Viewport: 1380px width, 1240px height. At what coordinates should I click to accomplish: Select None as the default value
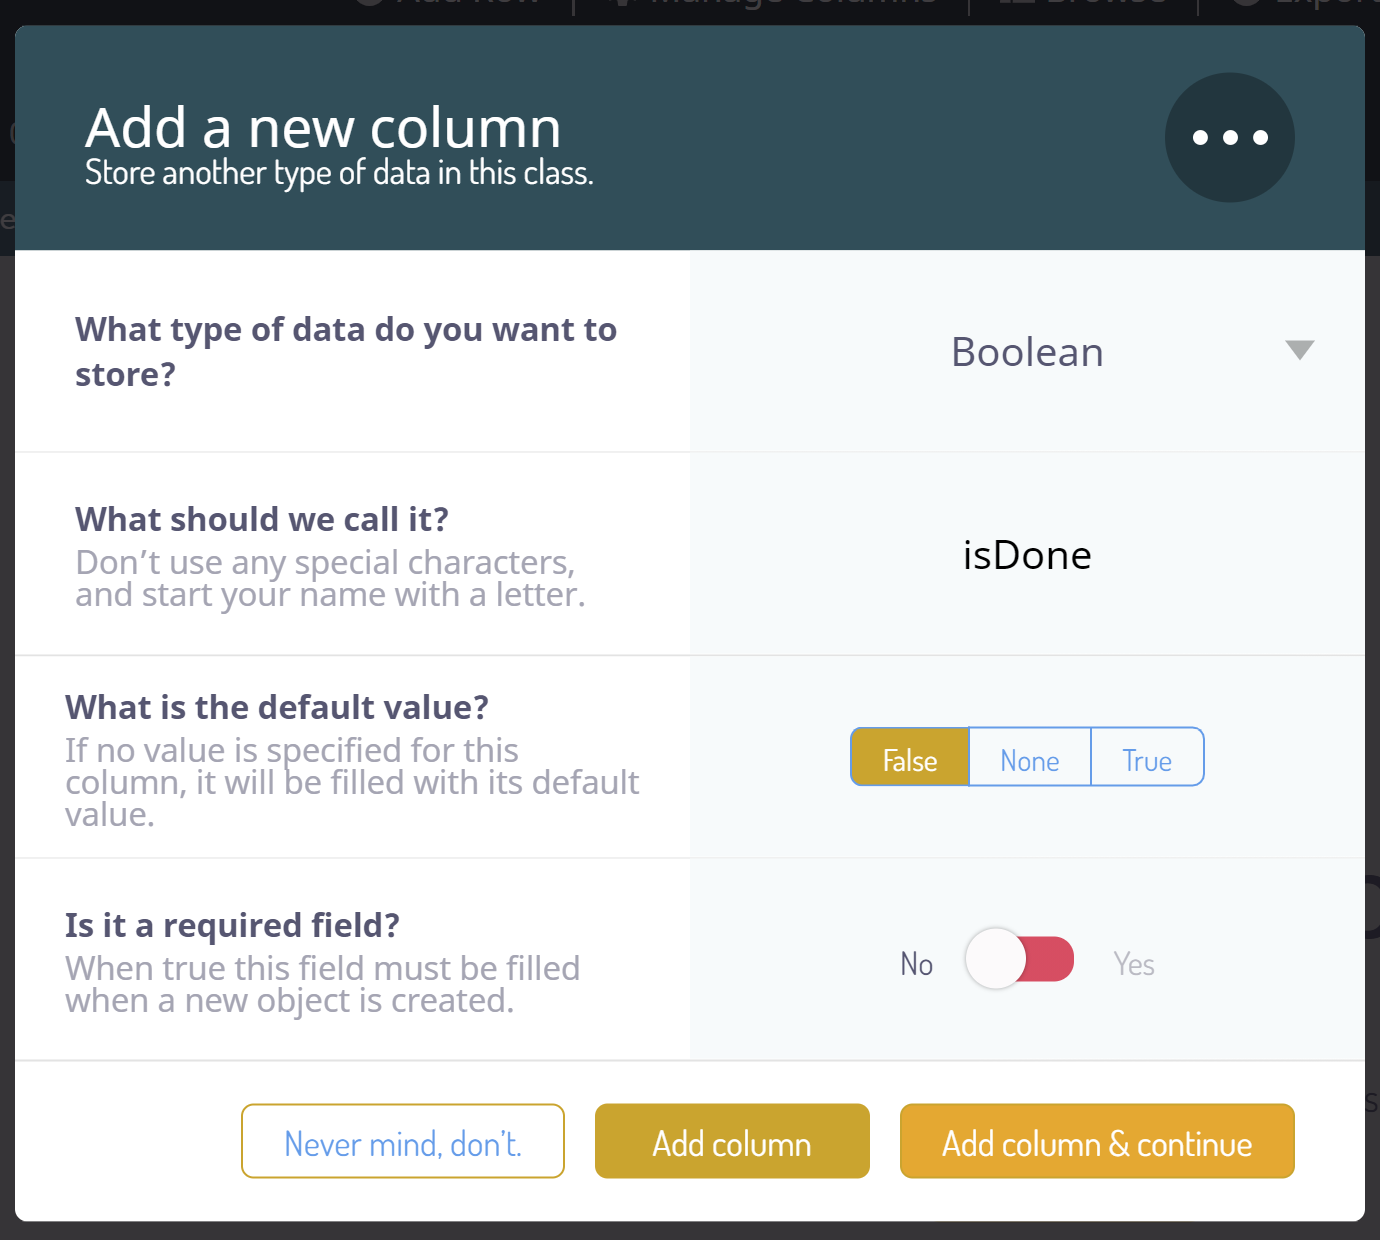[1029, 758]
